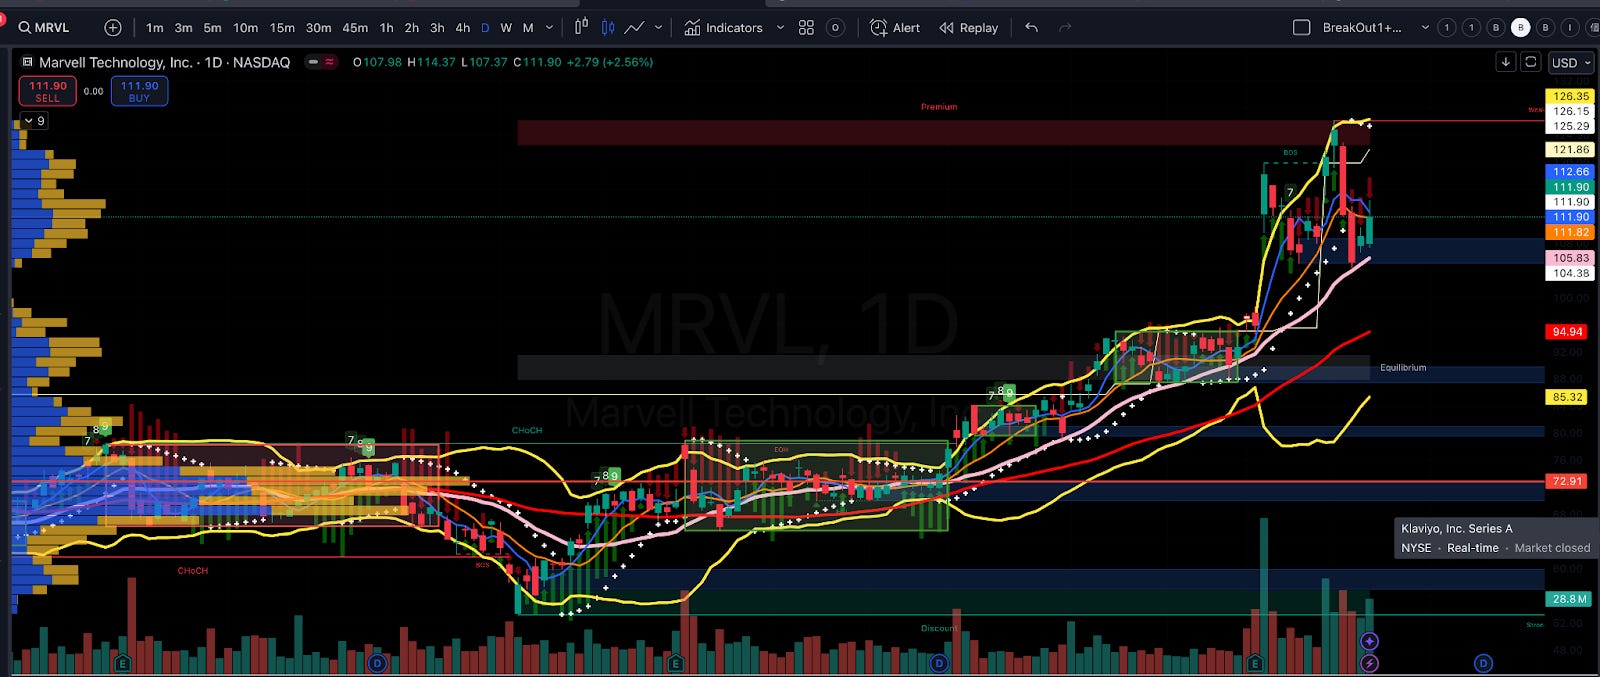Select the M monthly timeframe
This screenshot has width=1600, height=677.
528,28
